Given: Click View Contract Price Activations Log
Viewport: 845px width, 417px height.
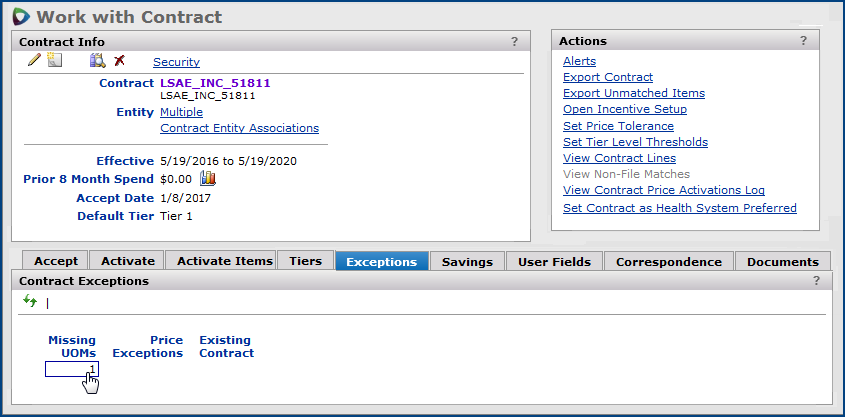Looking at the screenshot, I should (x=663, y=190).
